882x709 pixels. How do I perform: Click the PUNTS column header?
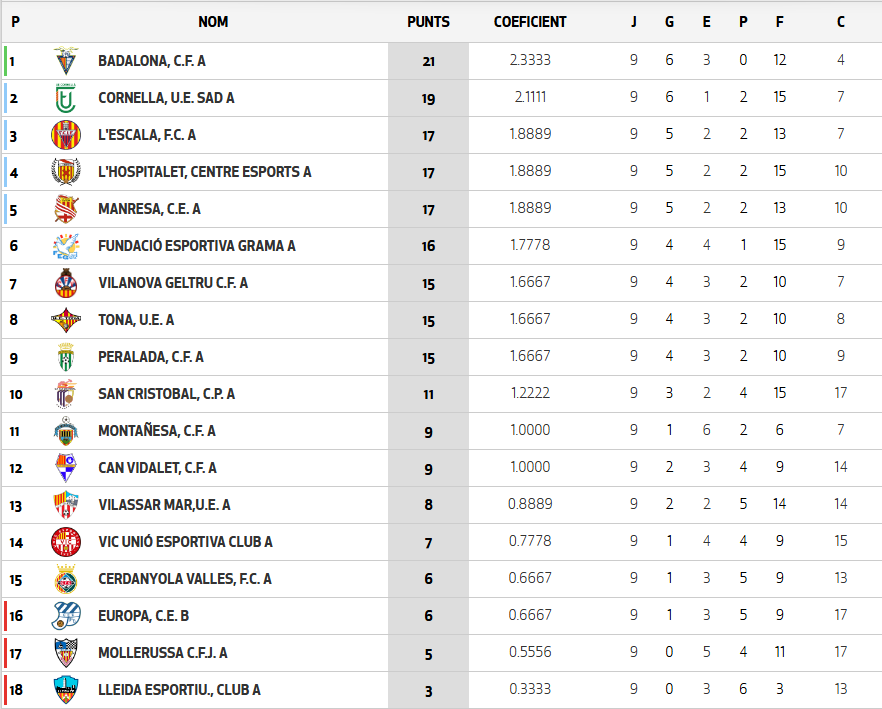click(428, 22)
